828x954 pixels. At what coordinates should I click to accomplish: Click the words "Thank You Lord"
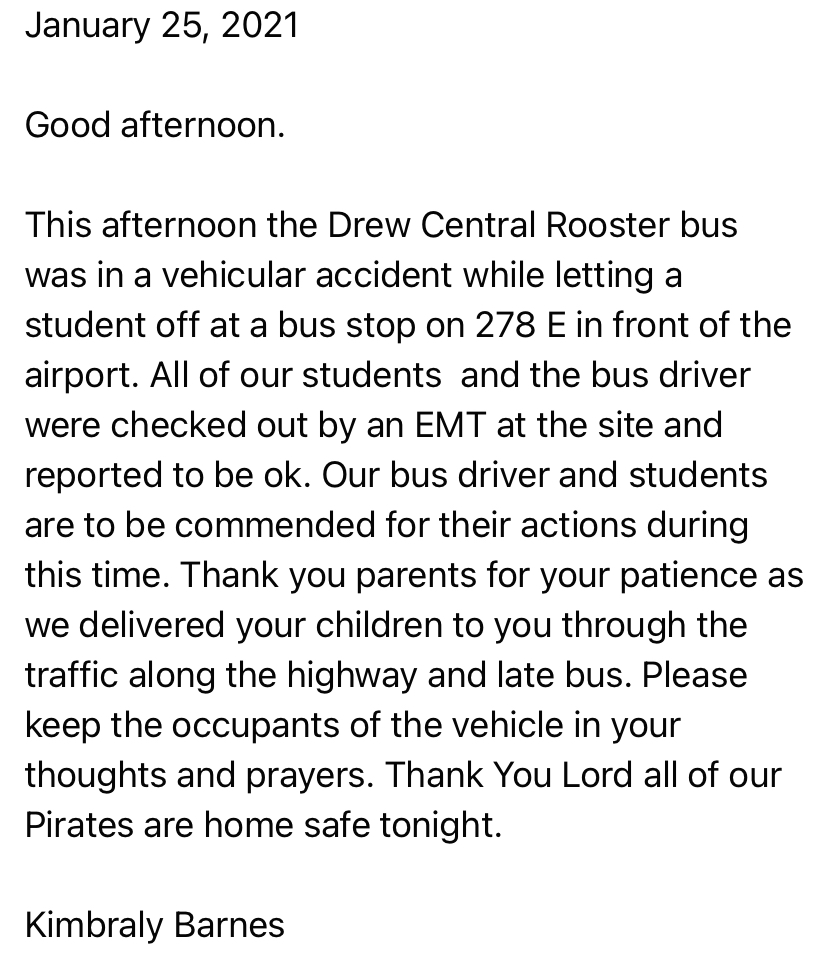click(502, 775)
